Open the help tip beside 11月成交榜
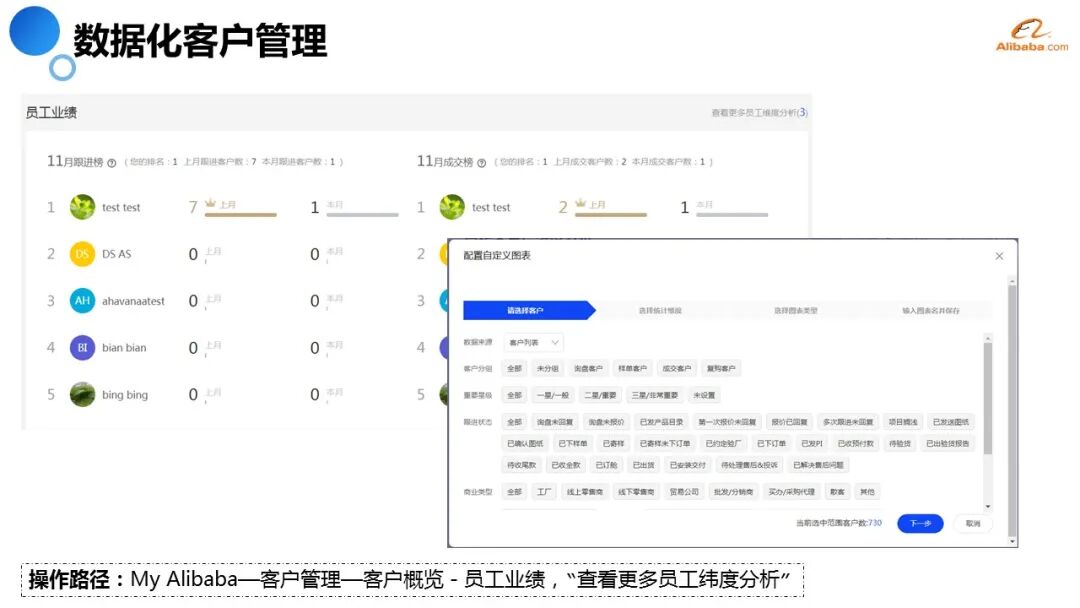The height and width of the screenshot is (608, 1080). (x=482, y=160)
